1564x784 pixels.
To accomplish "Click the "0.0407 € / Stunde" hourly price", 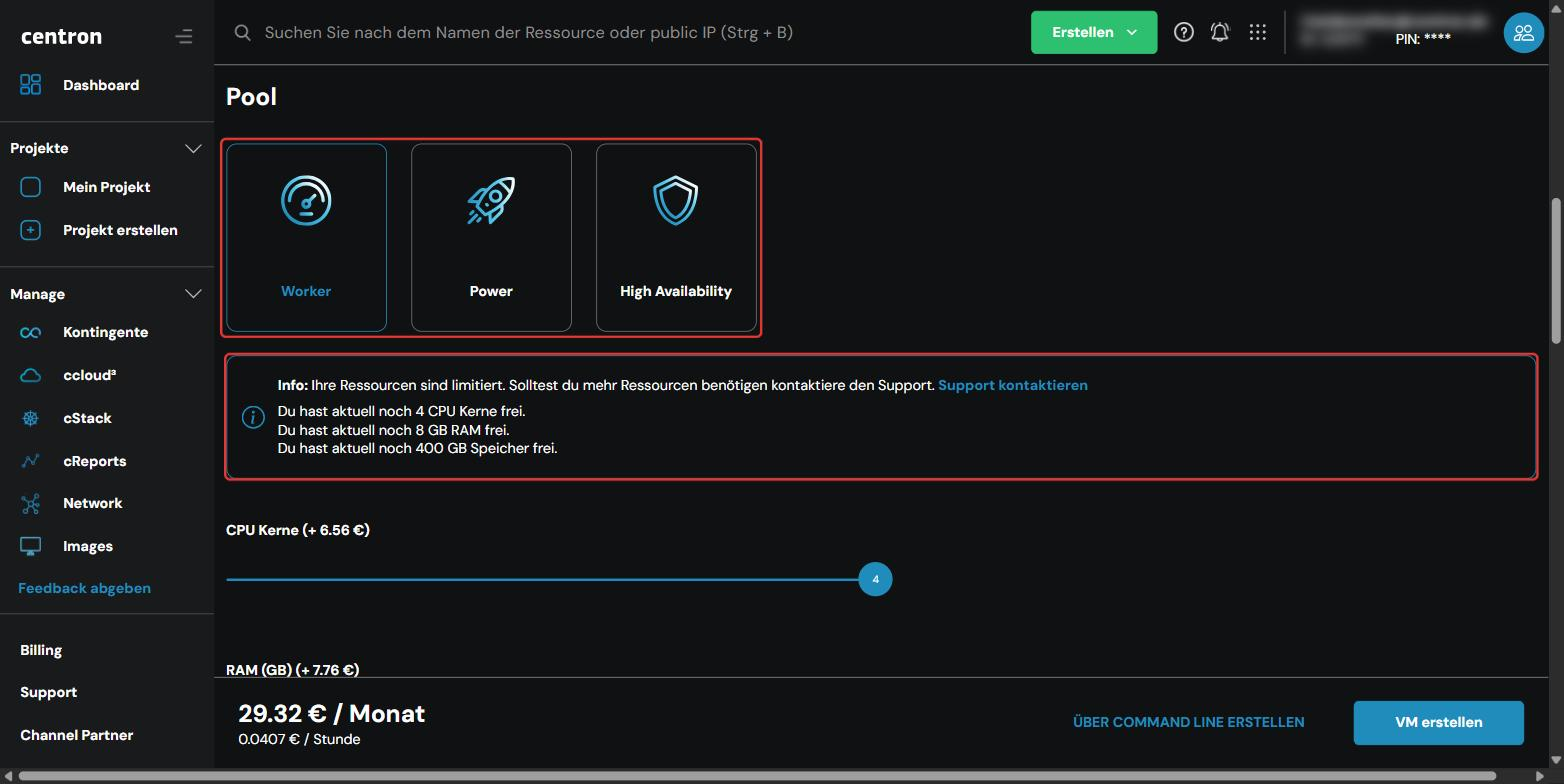I will pos(299,740).
